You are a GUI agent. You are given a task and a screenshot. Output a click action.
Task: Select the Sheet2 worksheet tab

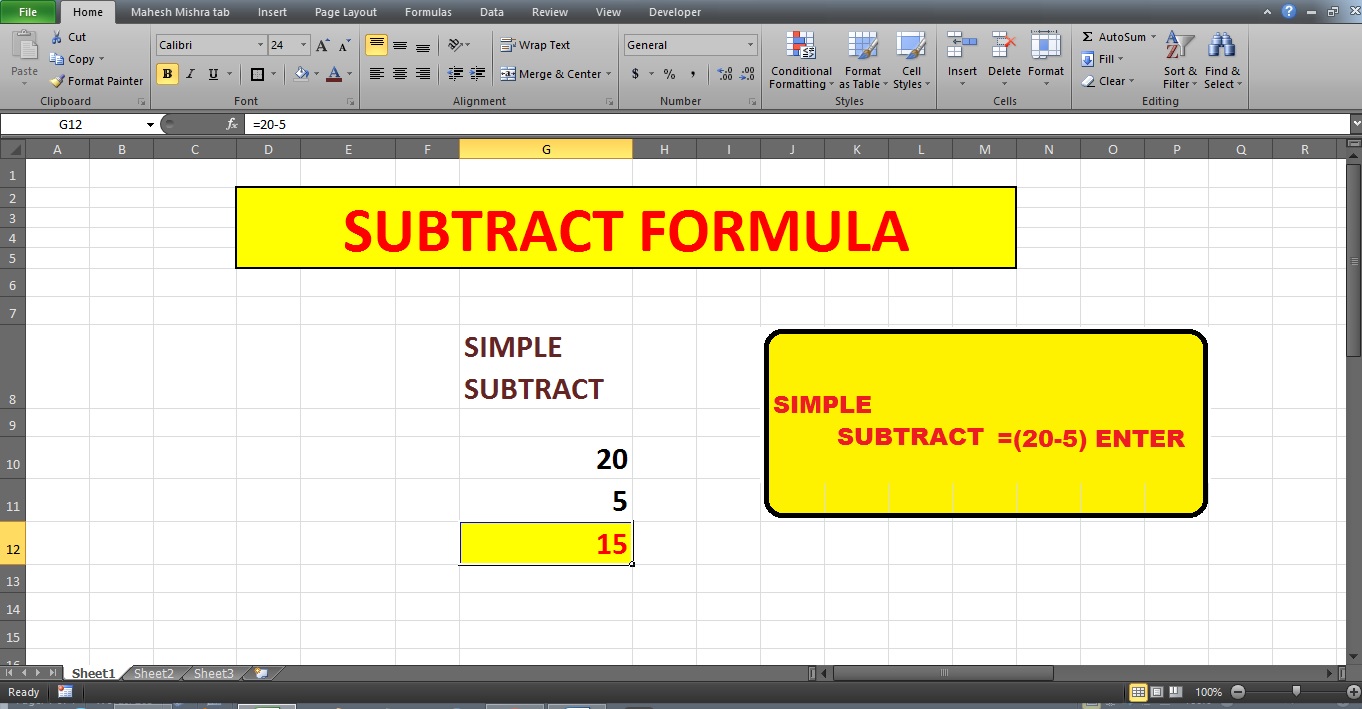pos(153,673)
